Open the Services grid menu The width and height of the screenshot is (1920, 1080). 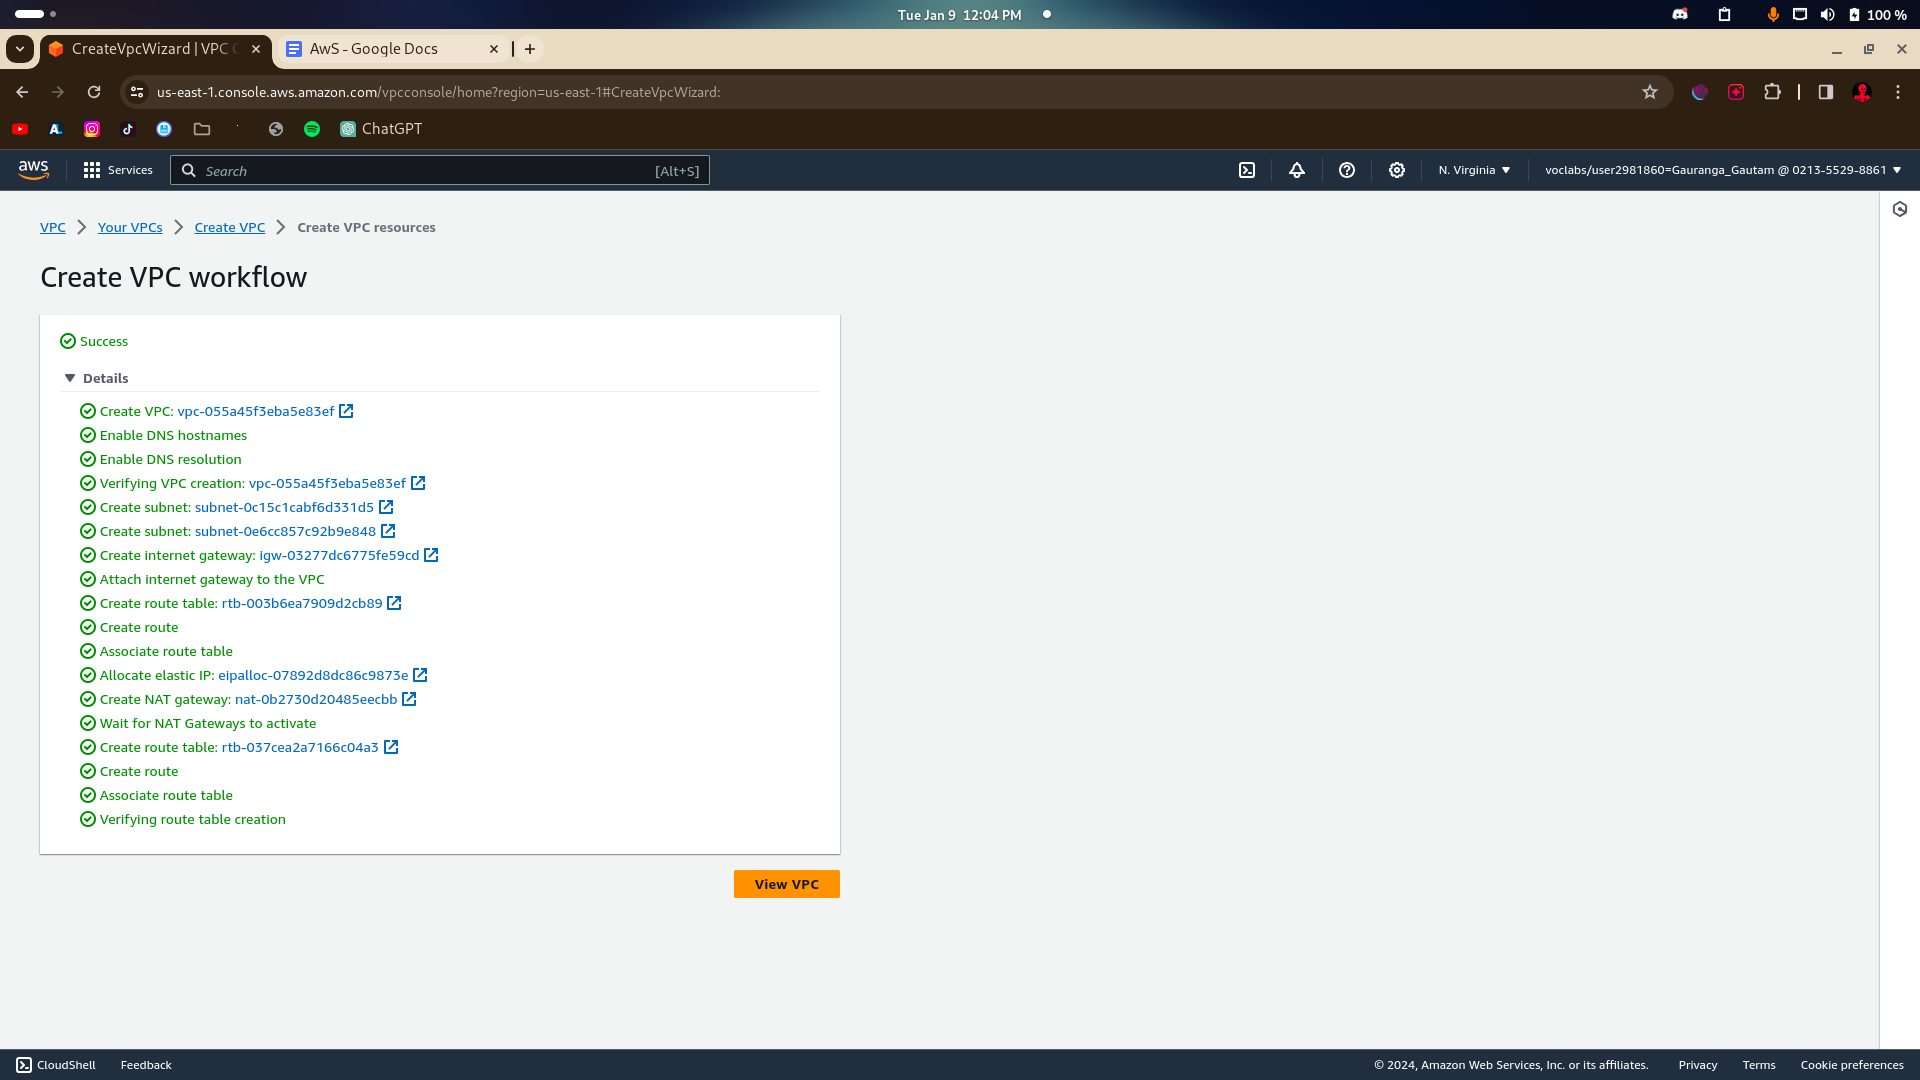118,170
